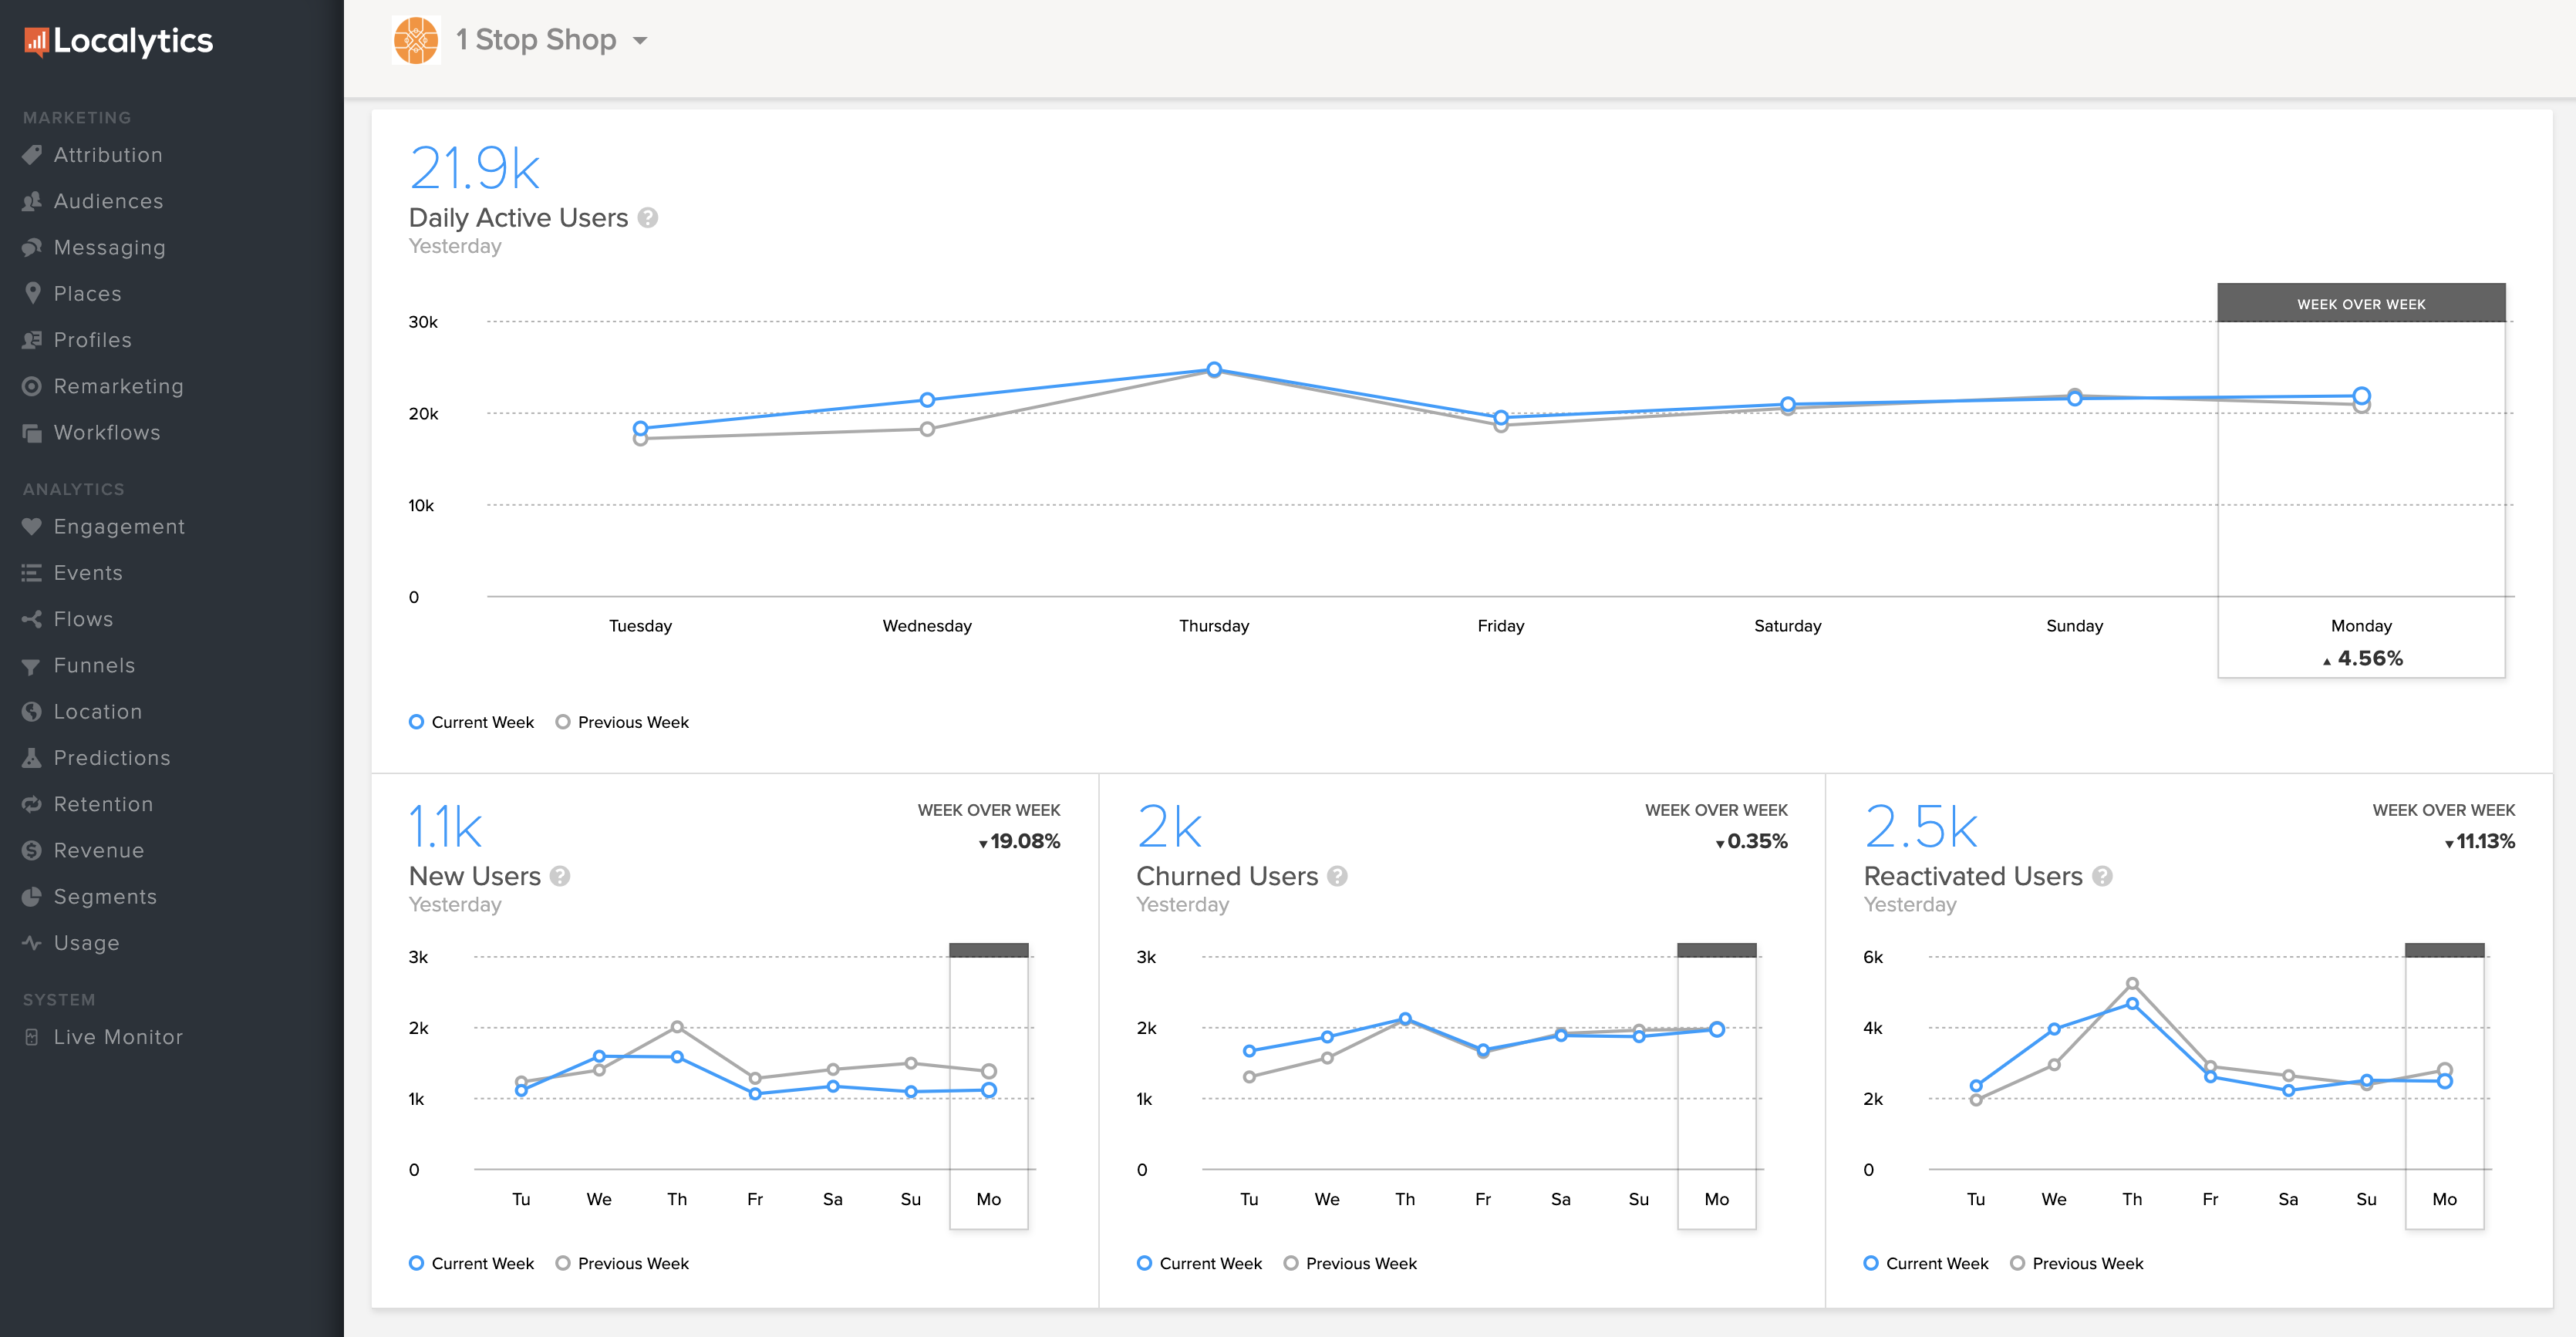Click the Localytics logo
Image resolution: width=2576 pixels, height=1337 pixels.
pos(118,41)
